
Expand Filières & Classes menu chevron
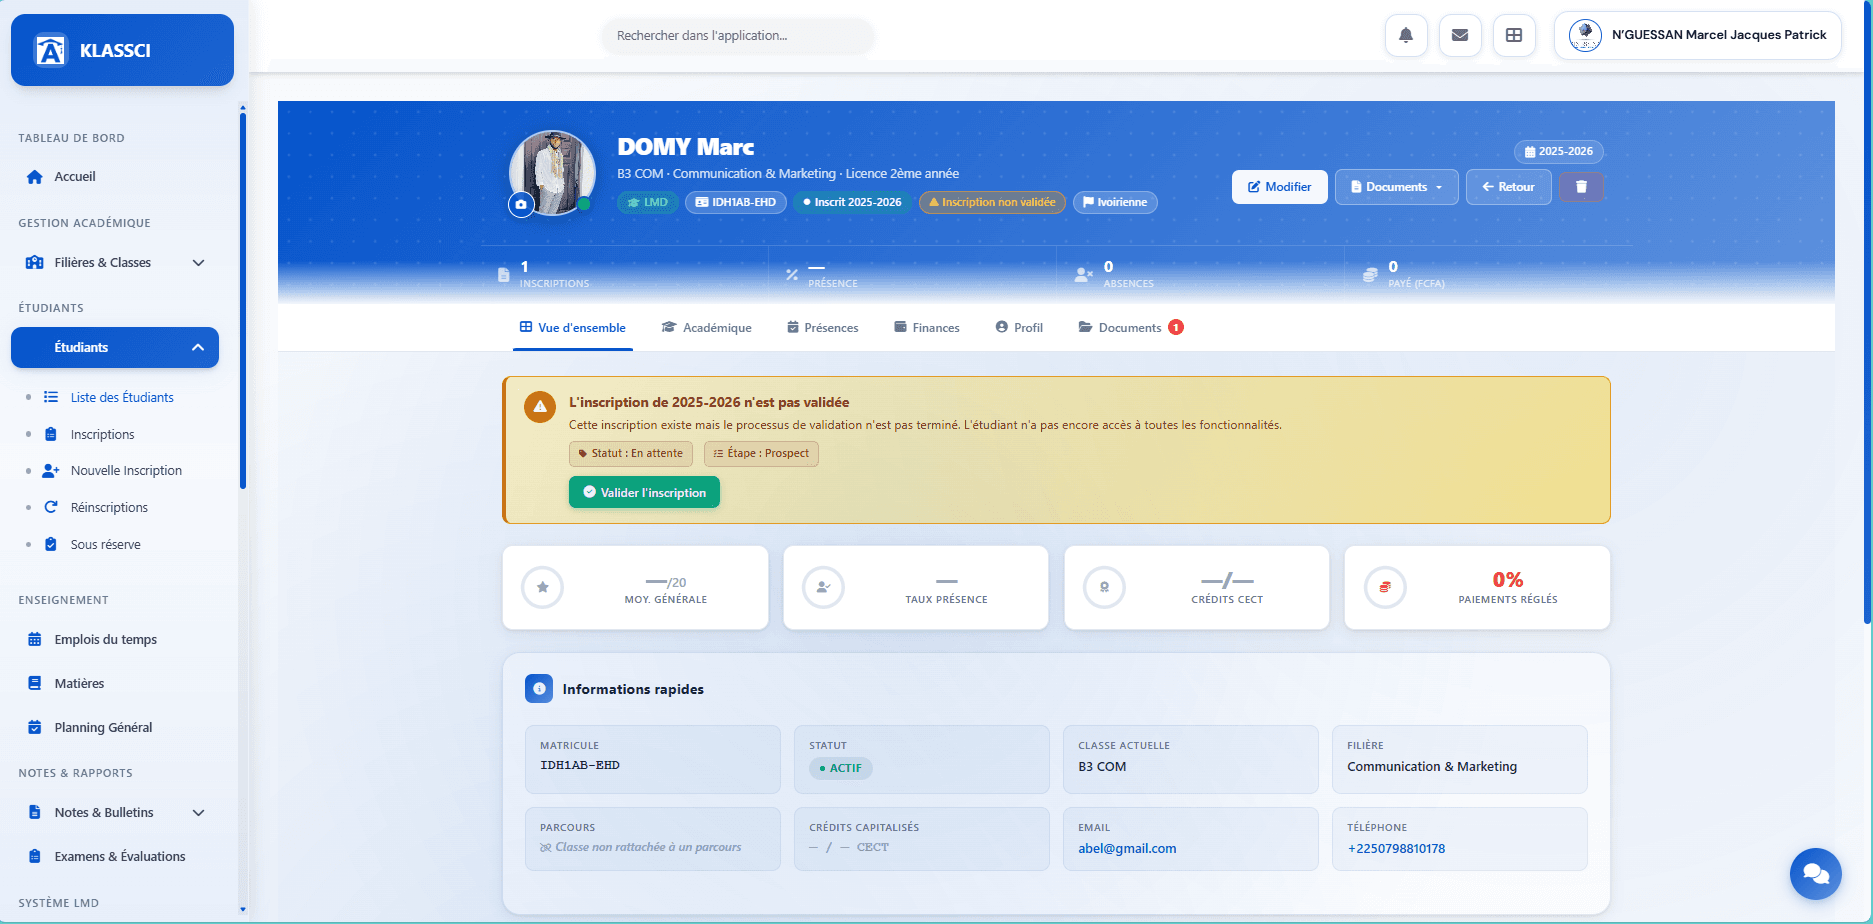[x=198, y=263]
